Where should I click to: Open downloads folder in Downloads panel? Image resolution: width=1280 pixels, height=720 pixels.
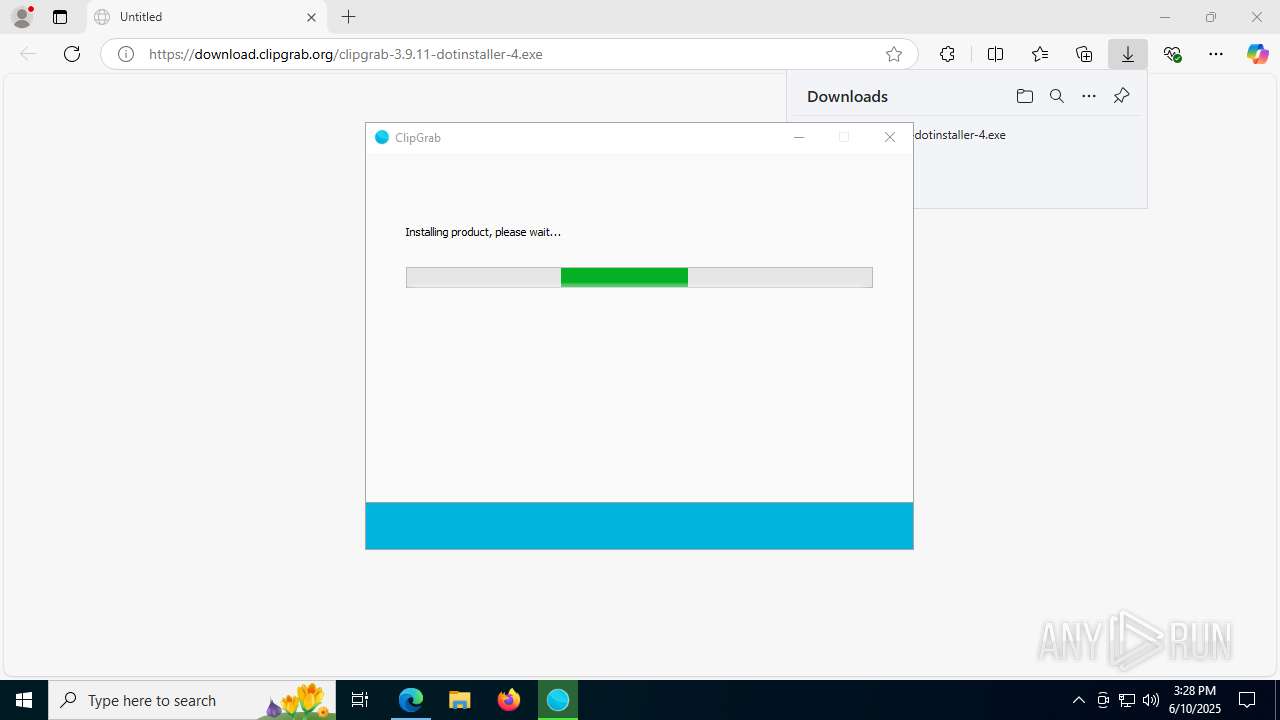click(x=1024, y=96)
